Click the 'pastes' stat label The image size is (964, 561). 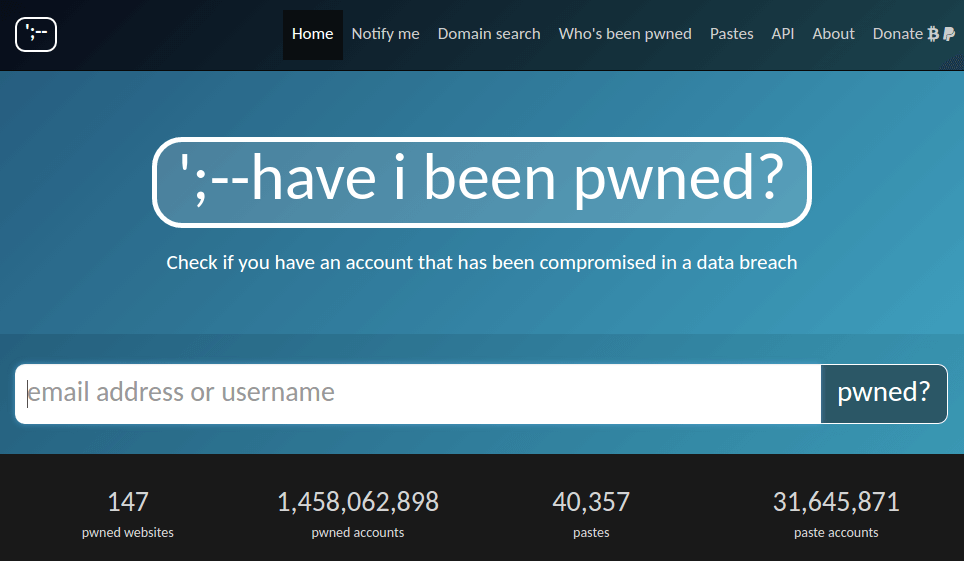591,533
